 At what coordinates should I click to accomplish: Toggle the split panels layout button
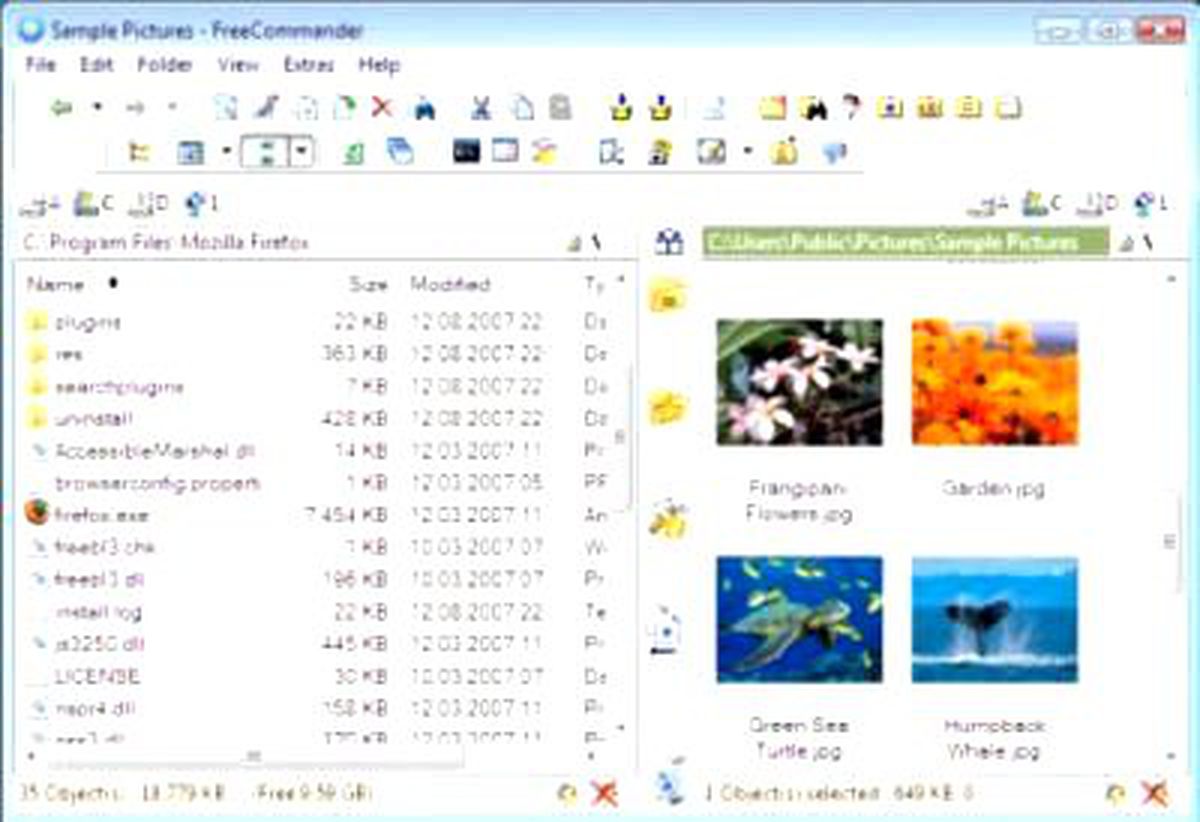[265, 152]
